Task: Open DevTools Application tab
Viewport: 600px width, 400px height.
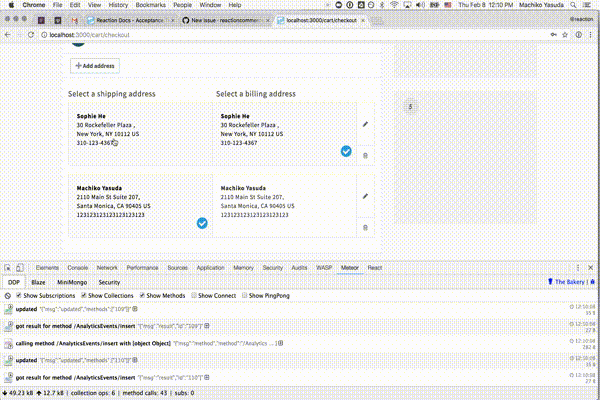Action: [210, 268]
